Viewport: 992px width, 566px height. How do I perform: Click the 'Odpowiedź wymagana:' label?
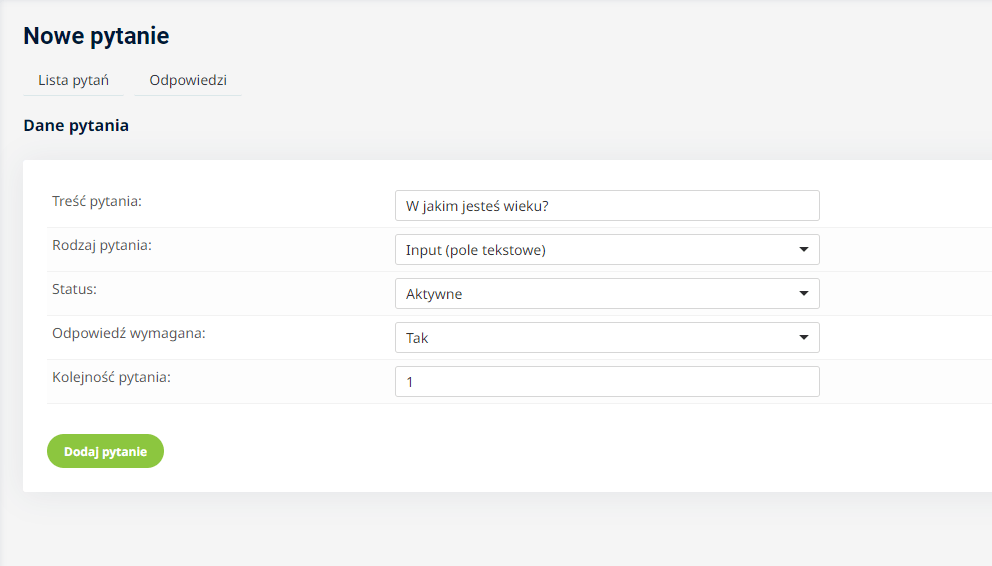[x=128, y=333]
